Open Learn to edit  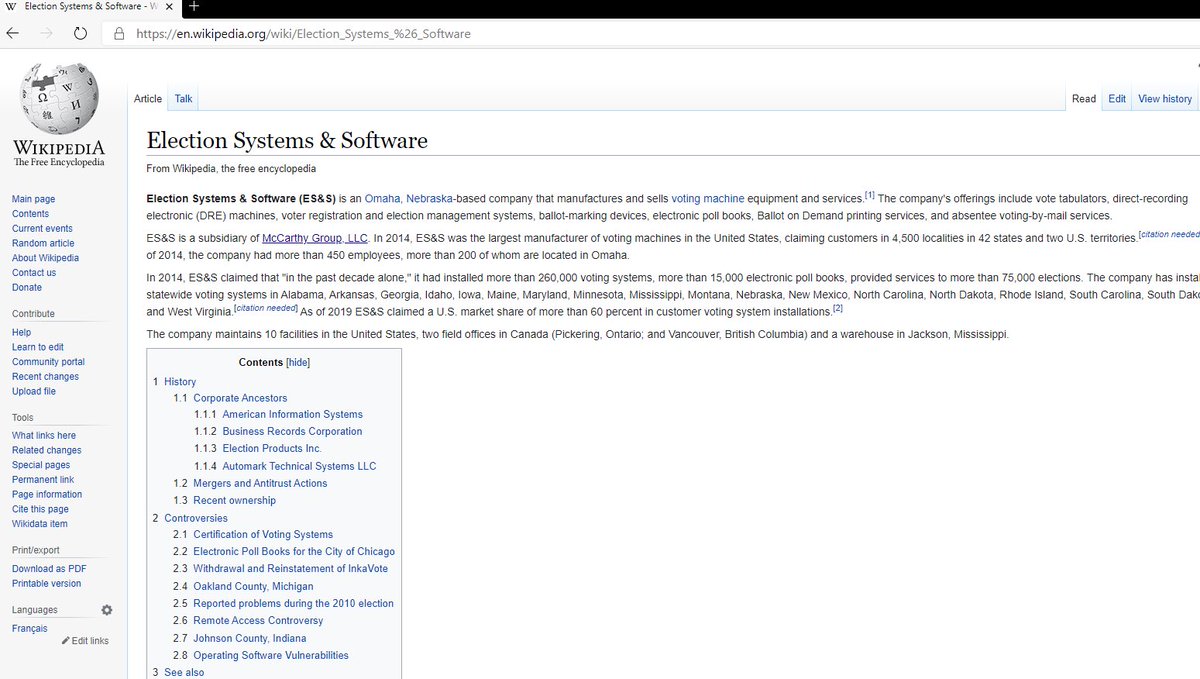[x=38, y=347]
